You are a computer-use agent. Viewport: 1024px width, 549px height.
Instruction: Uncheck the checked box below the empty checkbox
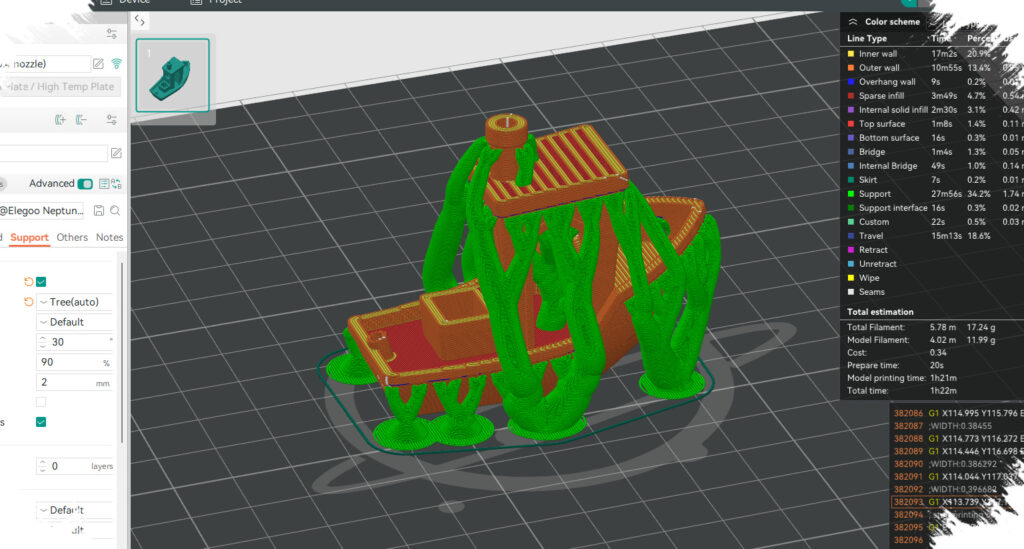click(41, 422)
